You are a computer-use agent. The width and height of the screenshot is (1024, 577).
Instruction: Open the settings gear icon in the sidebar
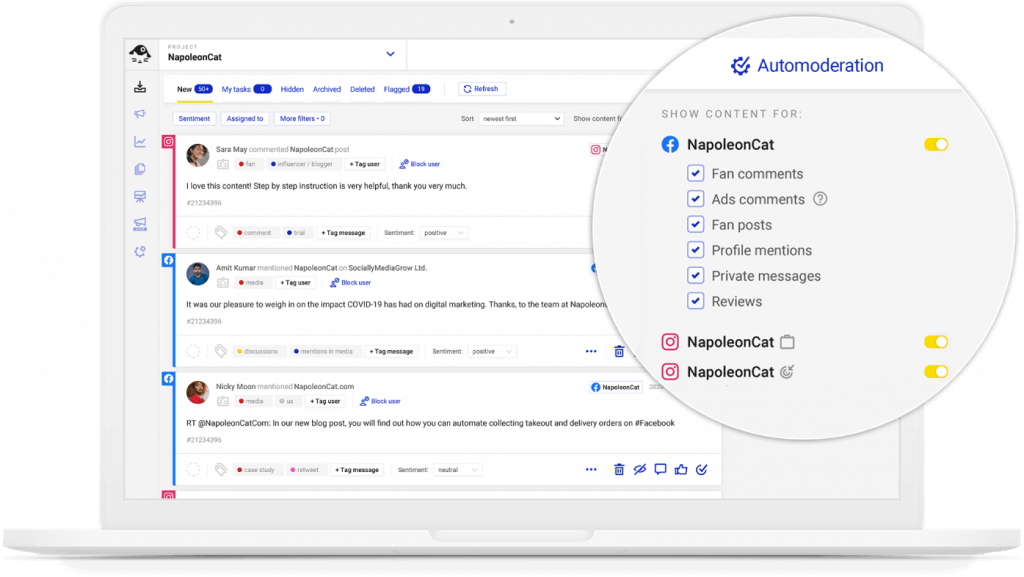140,251
